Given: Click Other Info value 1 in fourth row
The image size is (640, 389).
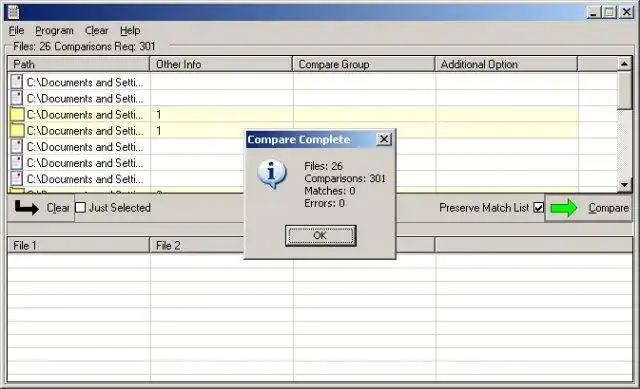Looking at the screenshot, I should click(x=159, y=131).
